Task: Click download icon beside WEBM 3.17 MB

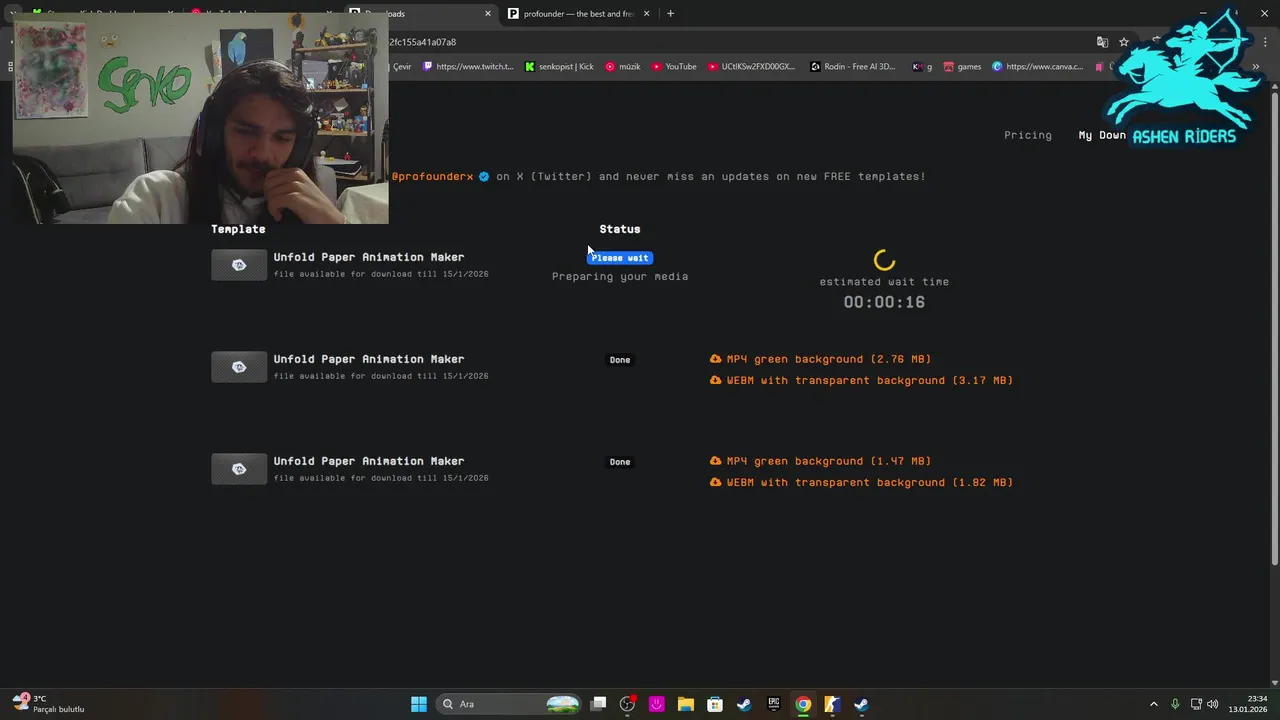Action: tap(715, 380)
